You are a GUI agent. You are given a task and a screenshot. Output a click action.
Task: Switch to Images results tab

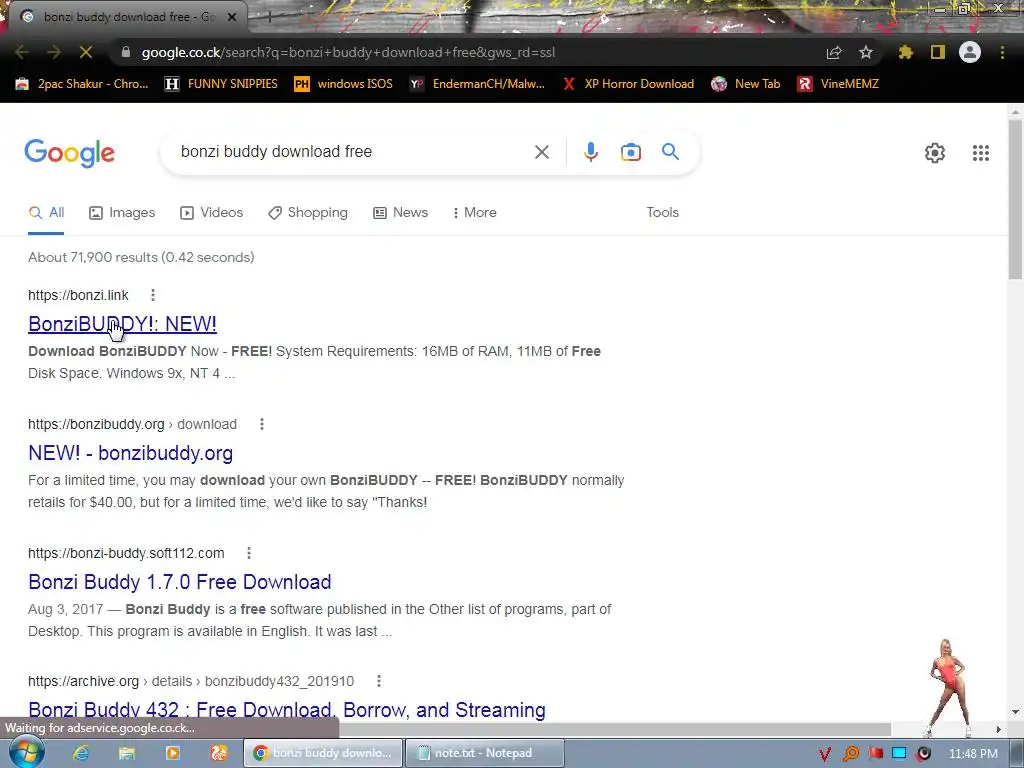[x=122, y=212]
